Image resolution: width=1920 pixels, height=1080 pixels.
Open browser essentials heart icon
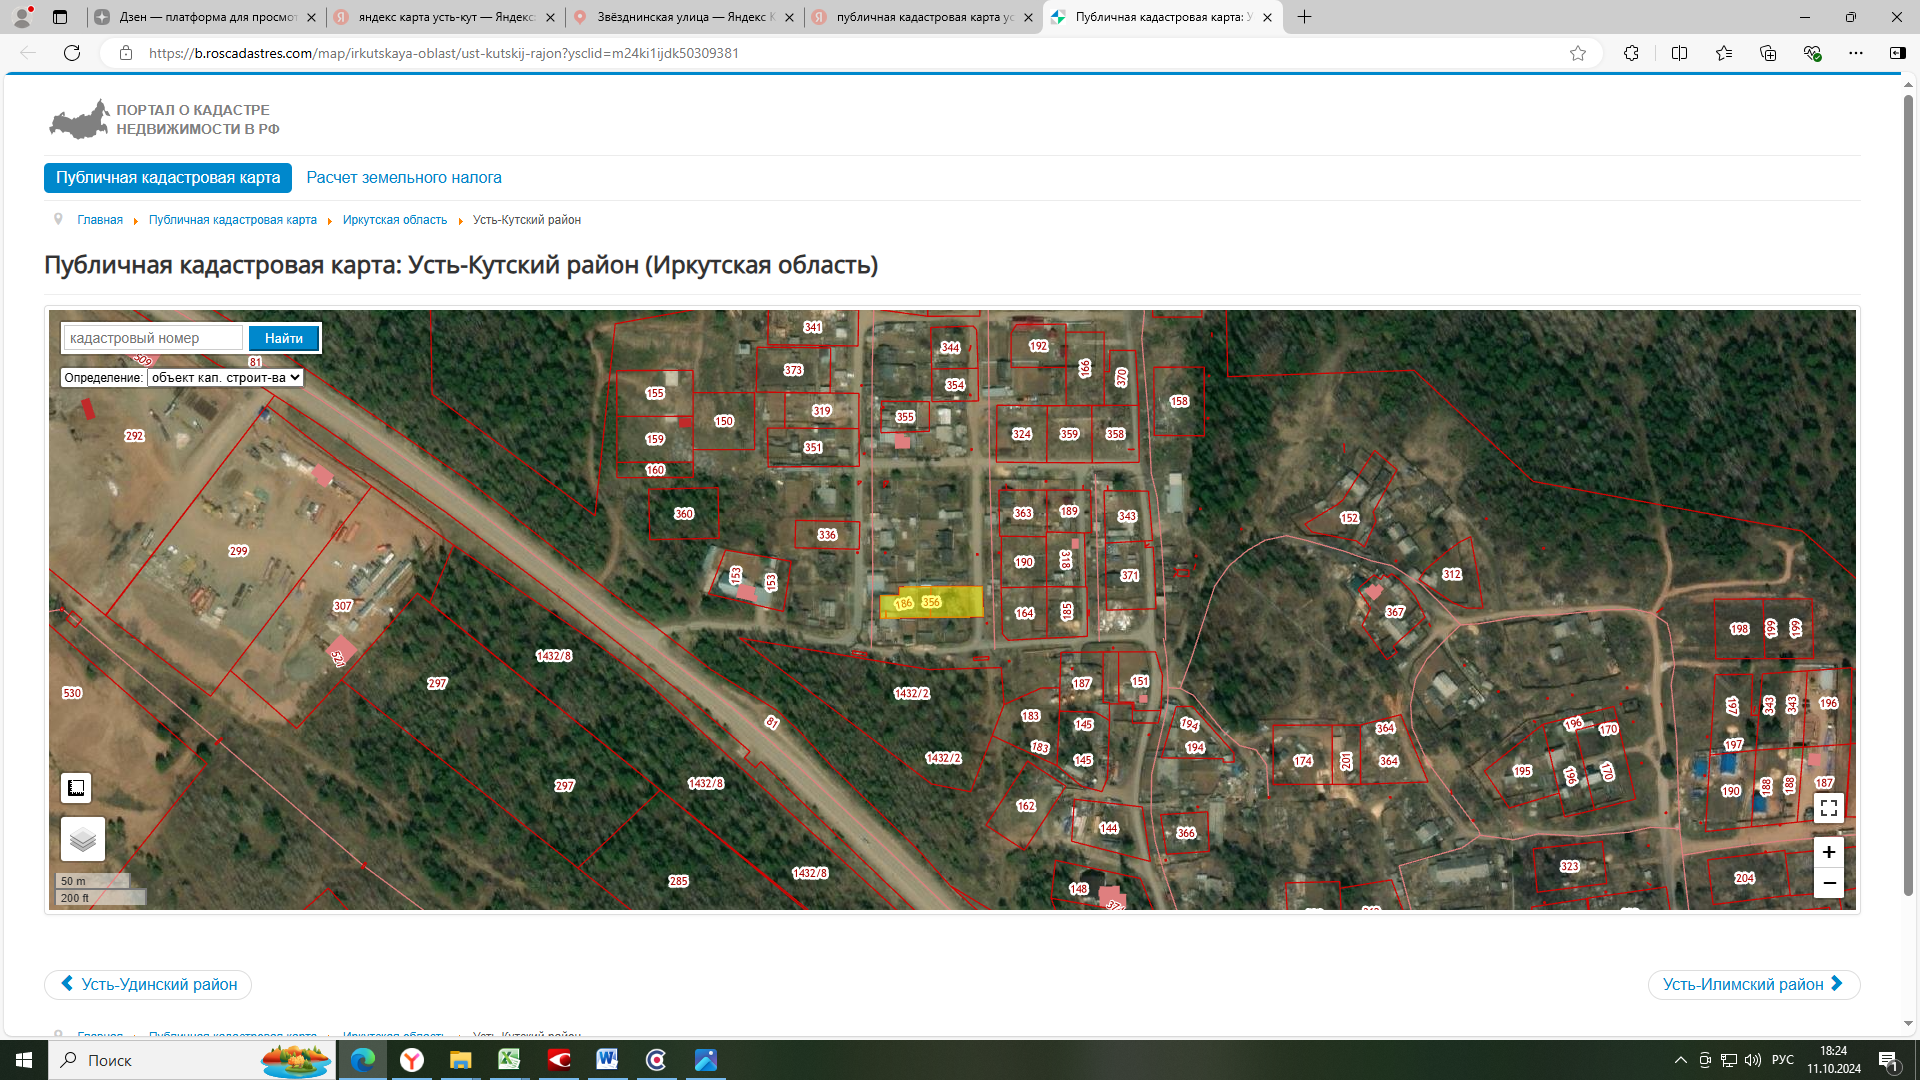click(x=1812, y=53)
